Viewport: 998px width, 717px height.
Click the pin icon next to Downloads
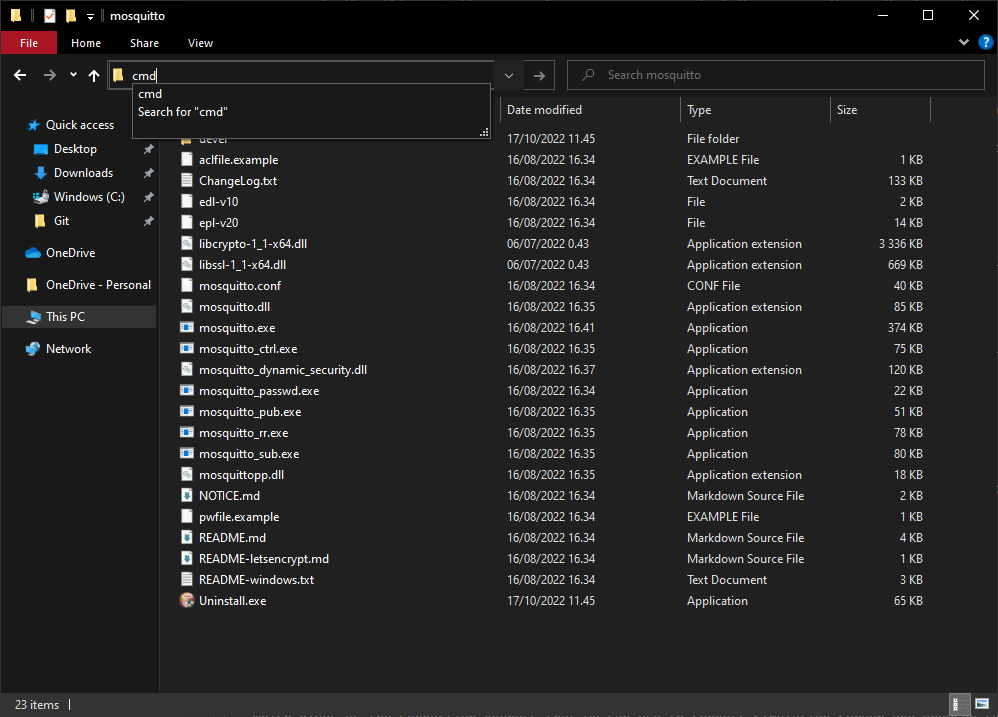[148, 173]
